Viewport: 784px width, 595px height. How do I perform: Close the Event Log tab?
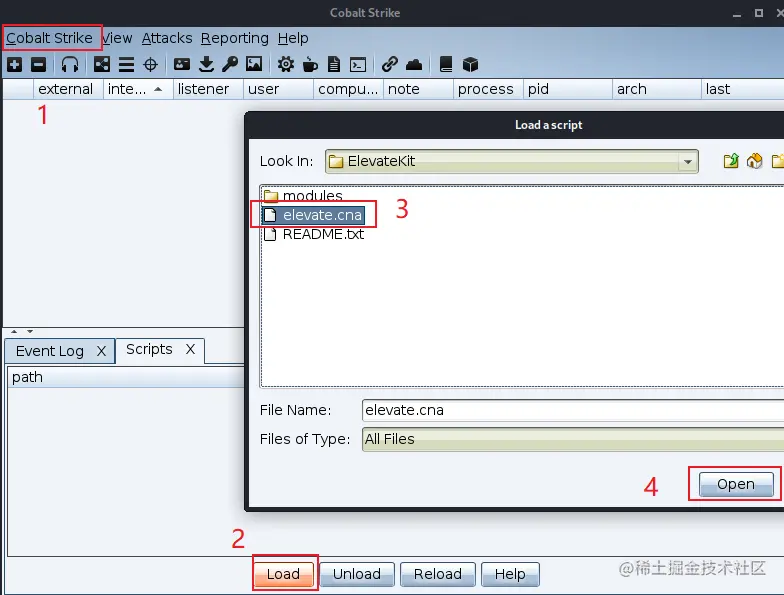(x=102, y=351)
